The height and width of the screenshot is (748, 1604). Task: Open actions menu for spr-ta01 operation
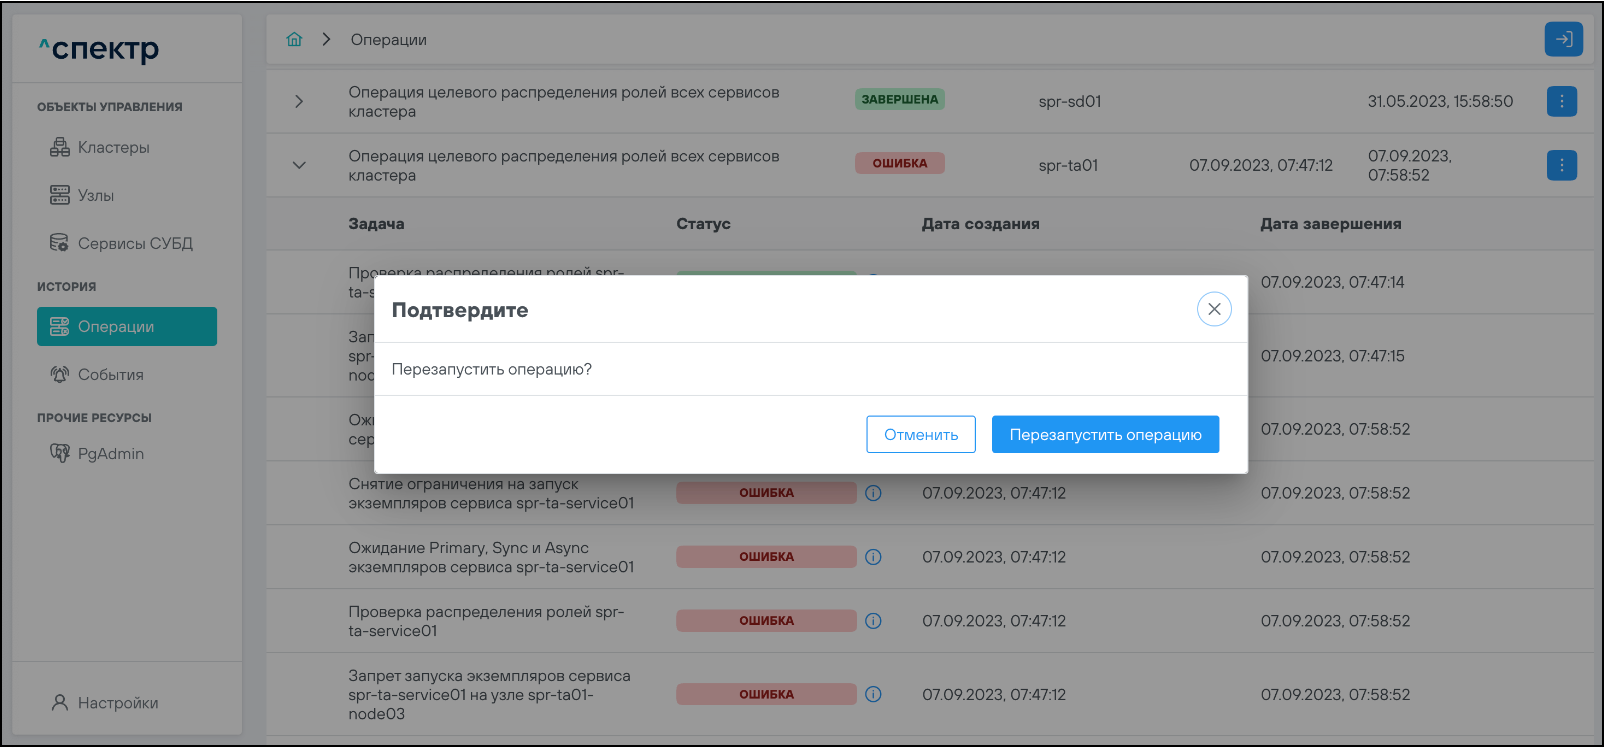click(1561, 165)
